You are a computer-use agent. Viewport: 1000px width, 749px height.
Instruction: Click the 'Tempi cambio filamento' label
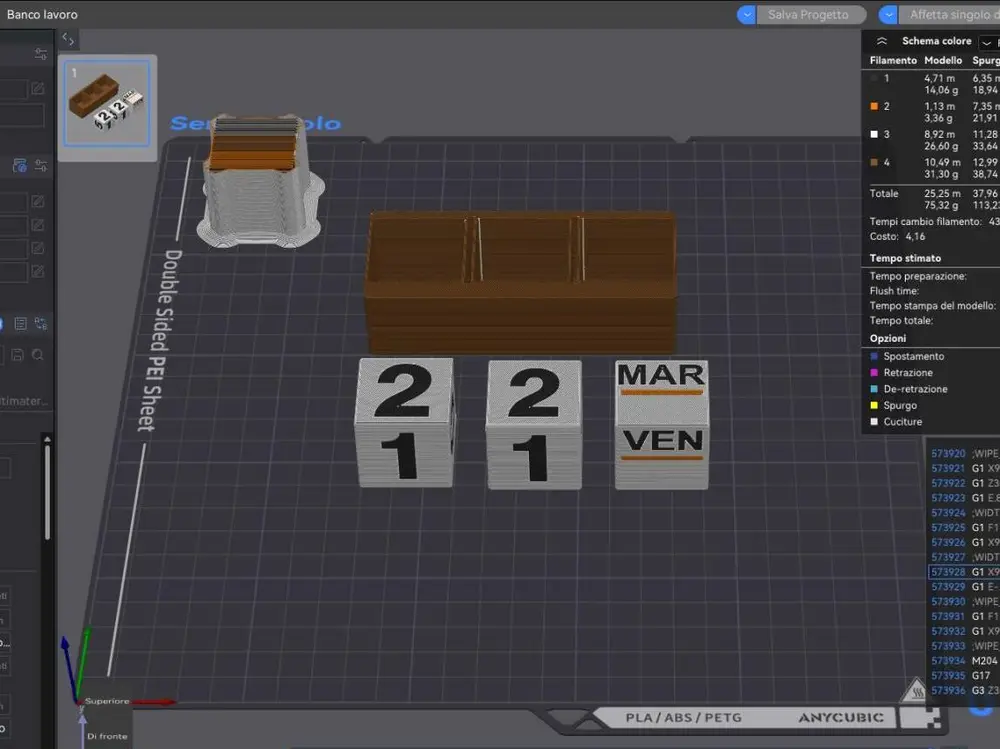(925, 221)
